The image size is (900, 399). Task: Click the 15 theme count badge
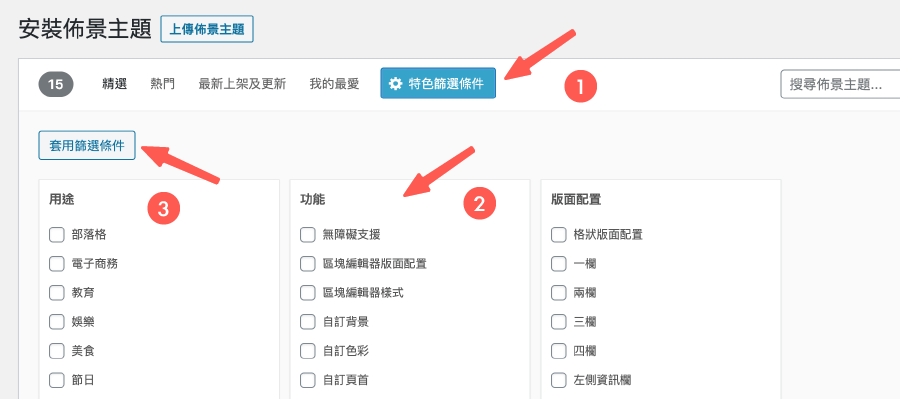pyautogui.click(x=56, y=84)
